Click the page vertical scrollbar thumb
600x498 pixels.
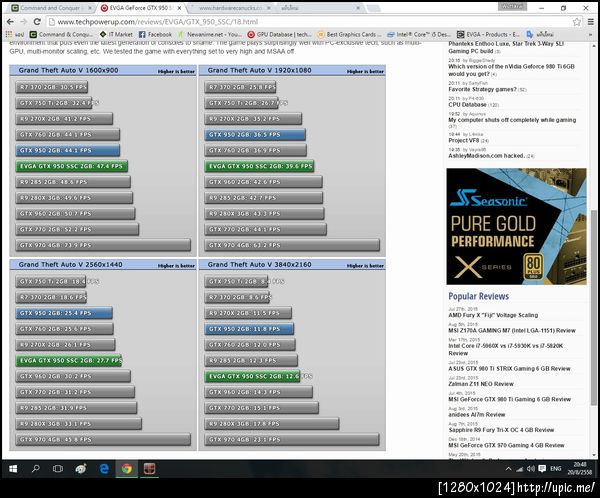(593, 307)
